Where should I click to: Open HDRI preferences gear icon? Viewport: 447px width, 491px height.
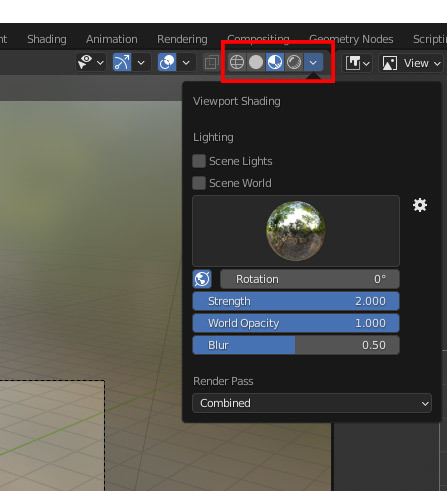(420, 205)
